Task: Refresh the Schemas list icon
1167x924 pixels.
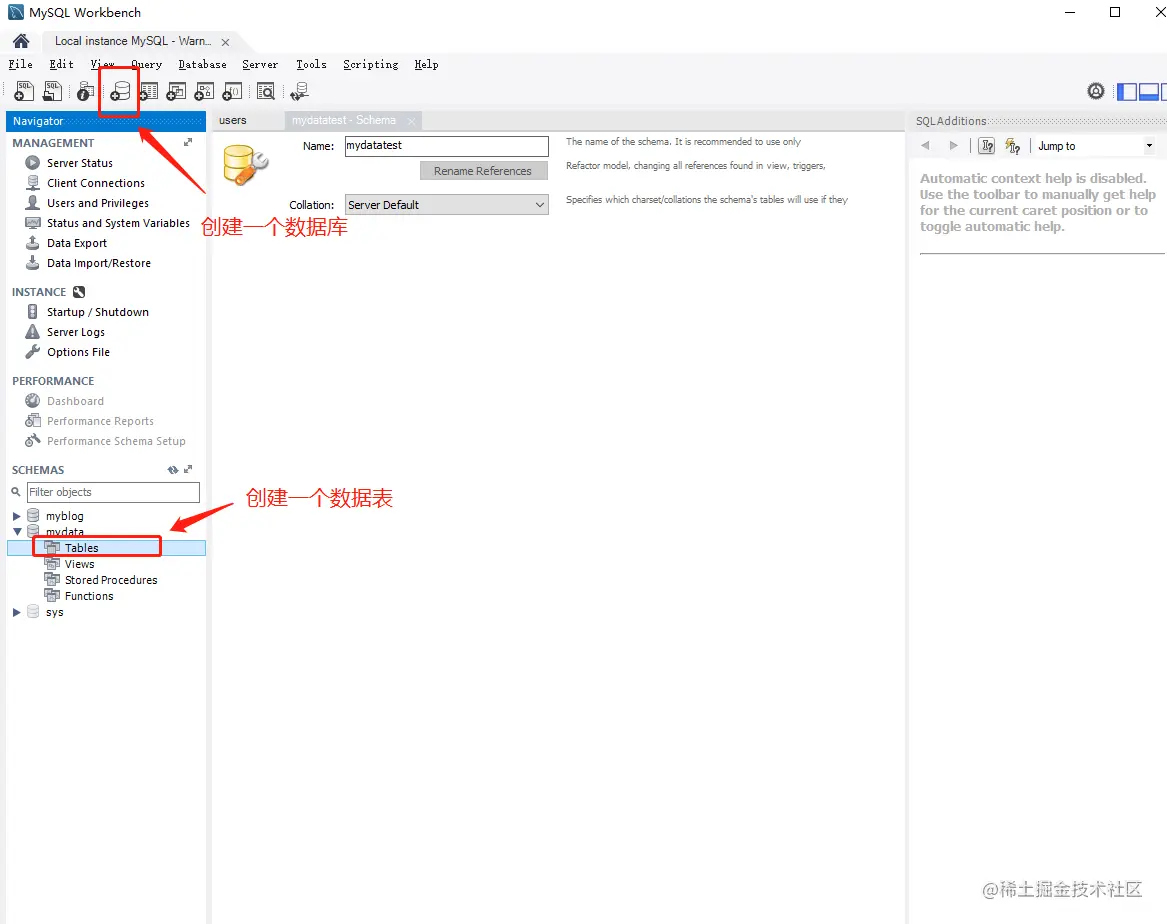Action: [173, 469]
